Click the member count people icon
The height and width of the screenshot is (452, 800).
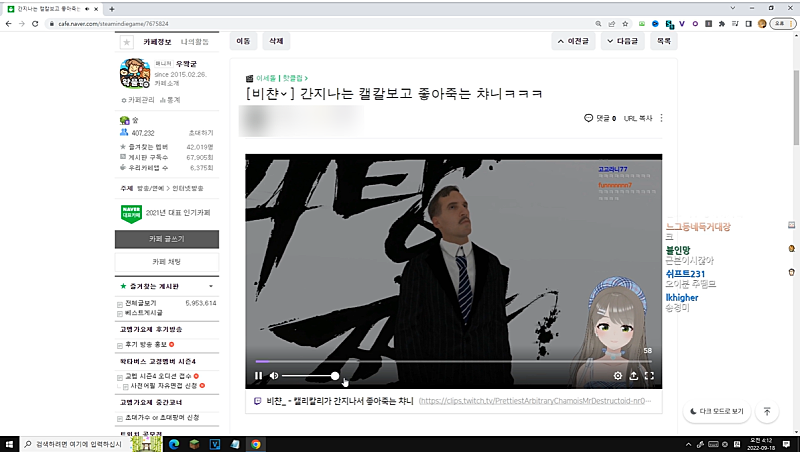click(x=124, y=132)
